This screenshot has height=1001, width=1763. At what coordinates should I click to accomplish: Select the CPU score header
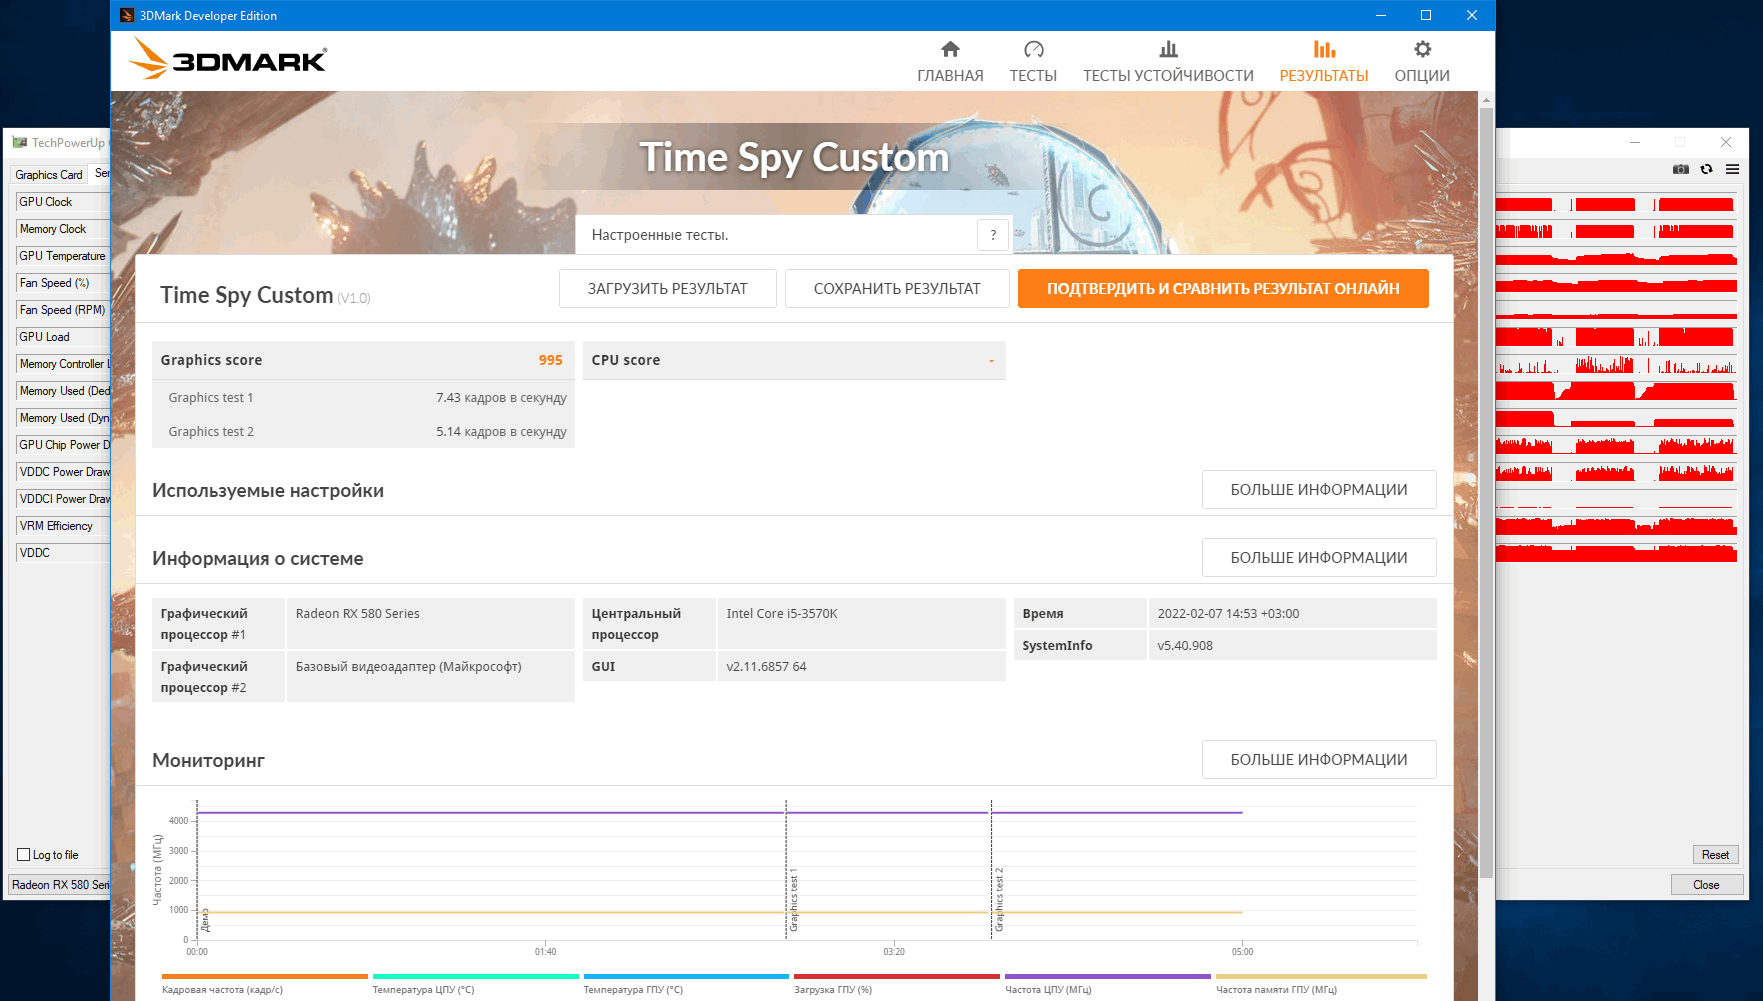coord(794,360)
